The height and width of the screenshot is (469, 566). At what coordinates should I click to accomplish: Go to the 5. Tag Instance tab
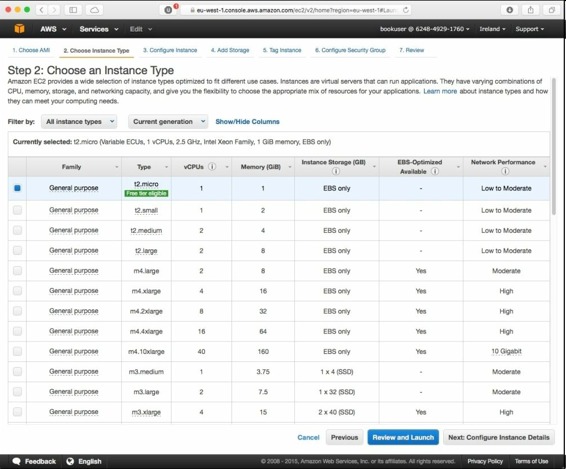pyautogui.click(x=282, y=50)
